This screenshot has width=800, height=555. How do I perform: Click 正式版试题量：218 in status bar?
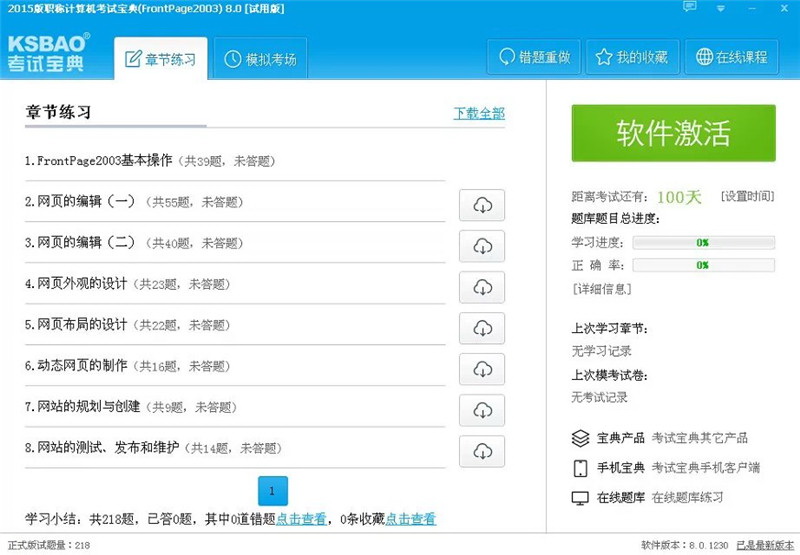(x=49, y=545)
